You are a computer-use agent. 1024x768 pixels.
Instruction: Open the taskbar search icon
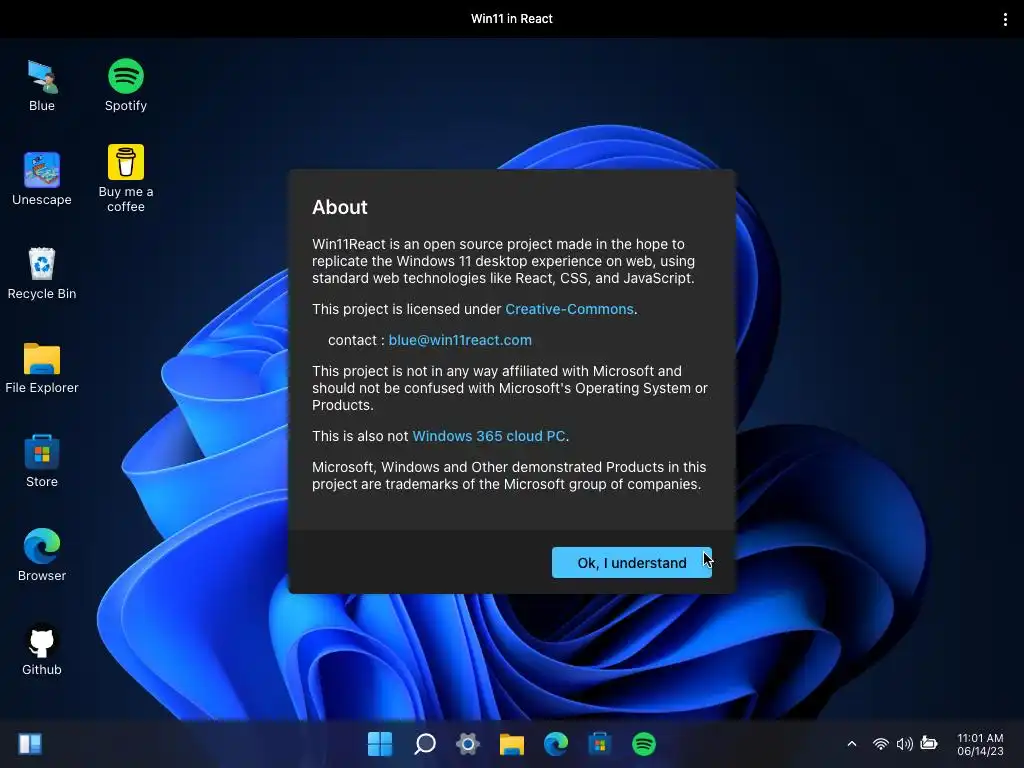point(424,744)
